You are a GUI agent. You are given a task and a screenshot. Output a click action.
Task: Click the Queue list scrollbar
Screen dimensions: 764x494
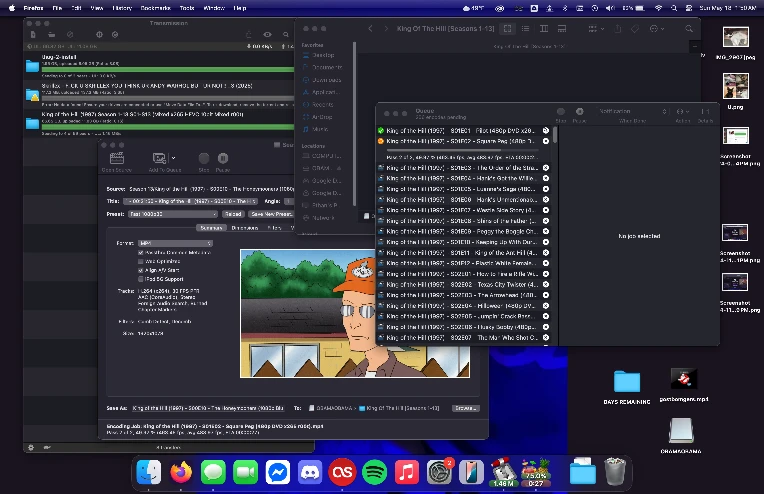pos(555,135)
